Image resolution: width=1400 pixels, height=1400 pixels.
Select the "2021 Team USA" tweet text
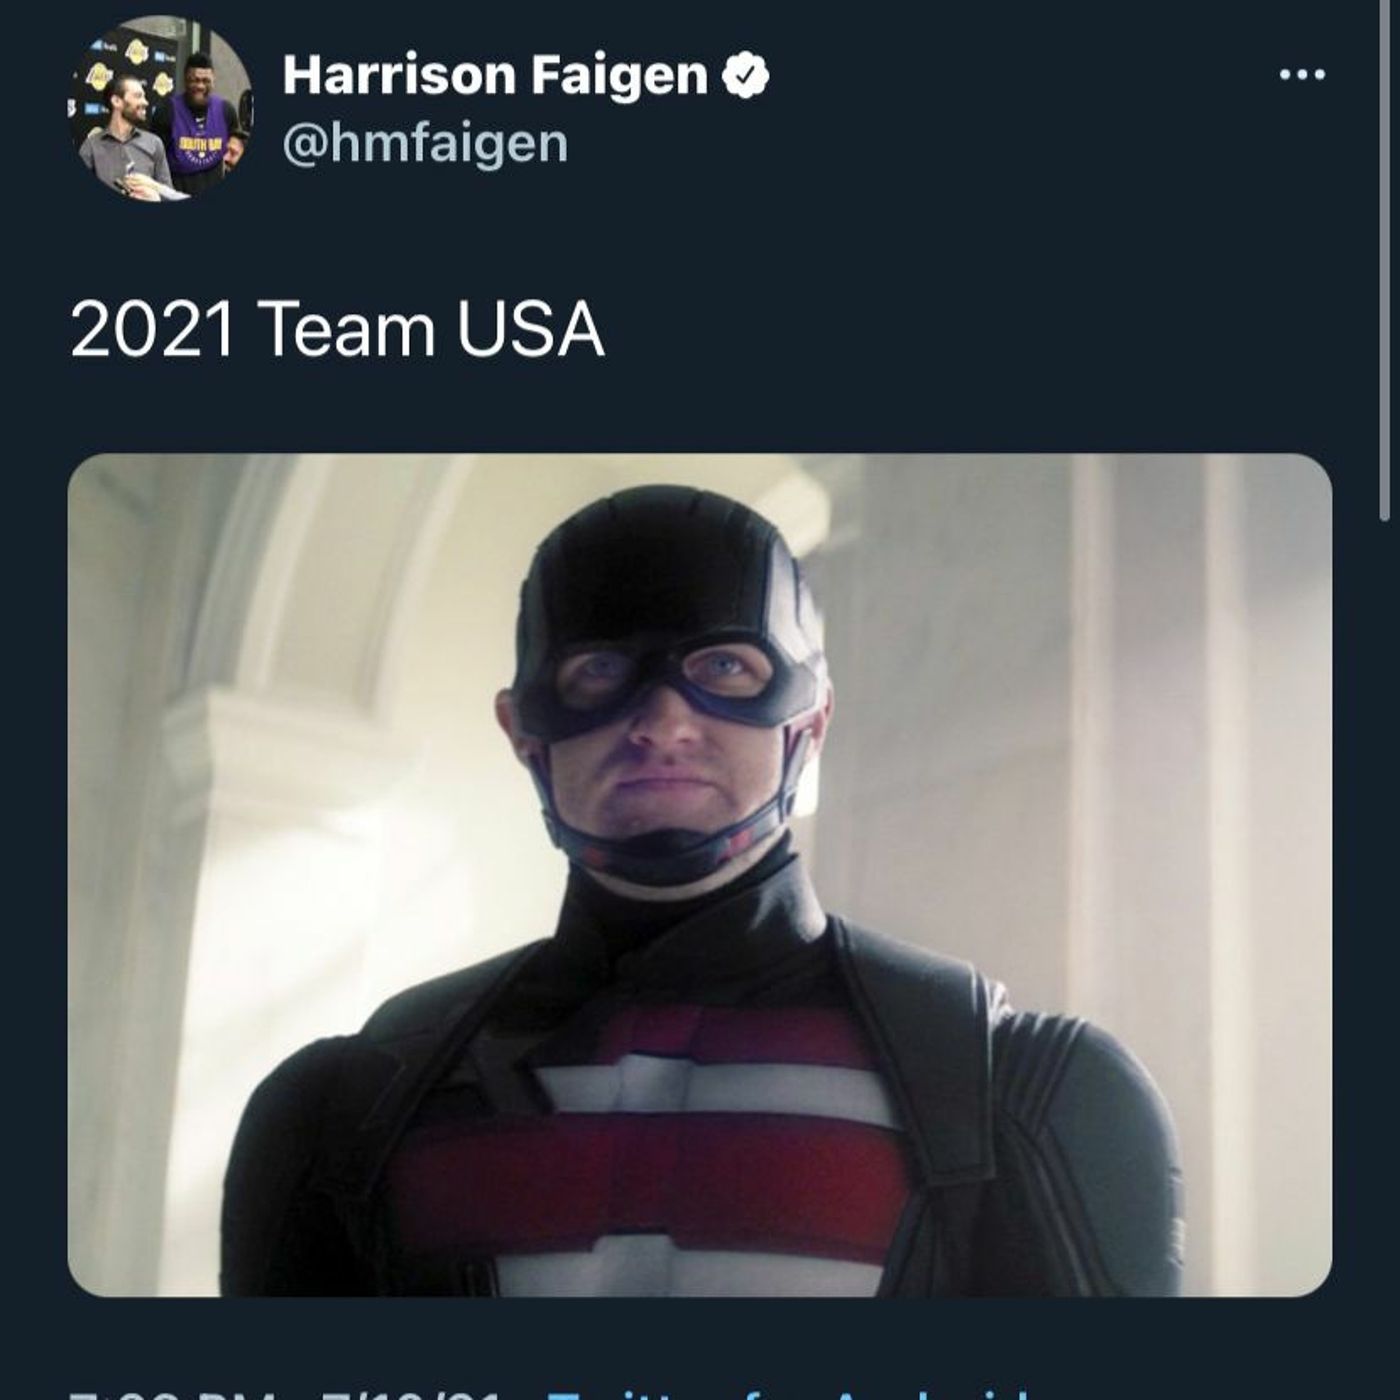pyautogui.click(x=337, y=330)
